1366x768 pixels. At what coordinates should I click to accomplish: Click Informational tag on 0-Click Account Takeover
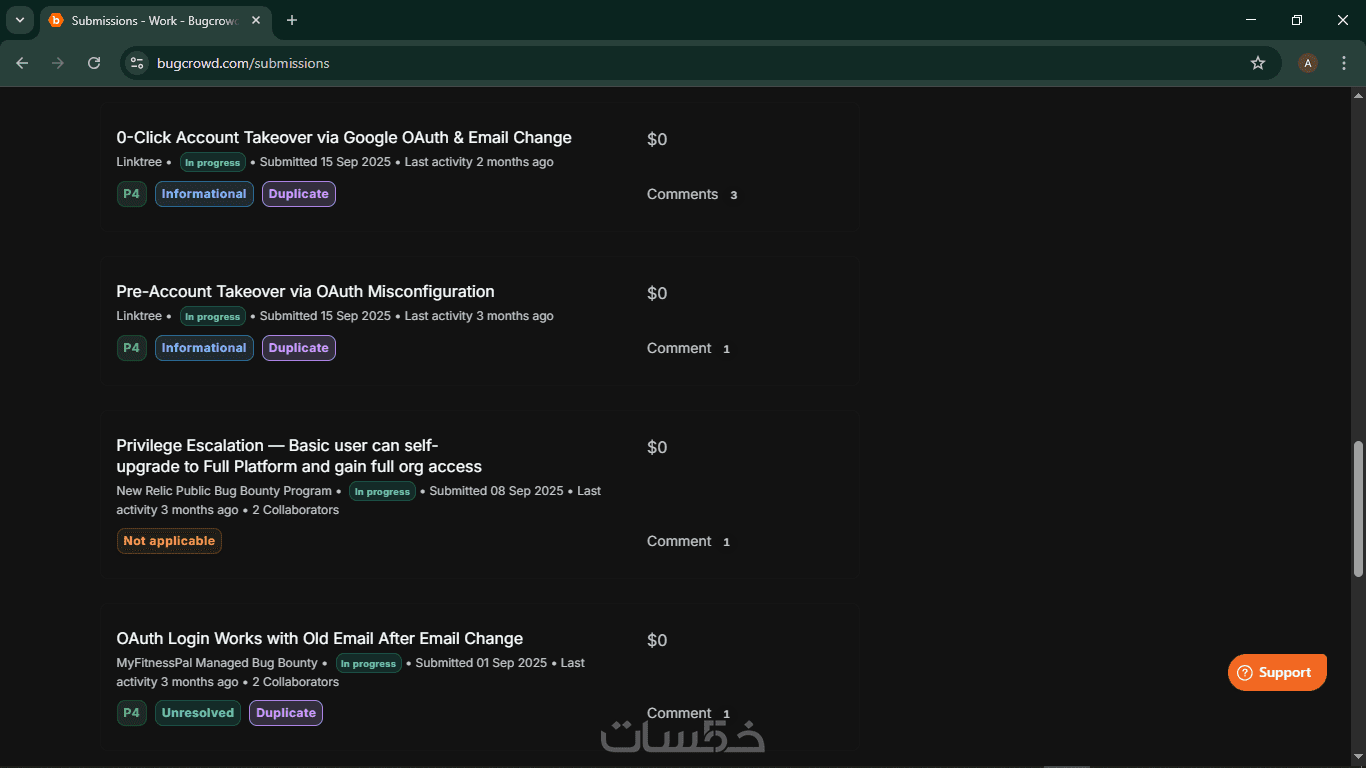(204, 194)
